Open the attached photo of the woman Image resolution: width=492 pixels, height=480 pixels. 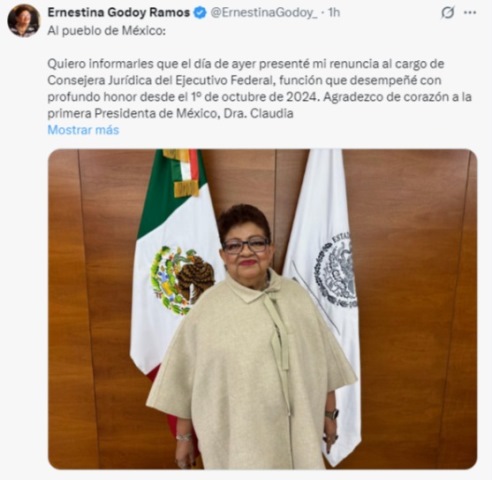263,309
